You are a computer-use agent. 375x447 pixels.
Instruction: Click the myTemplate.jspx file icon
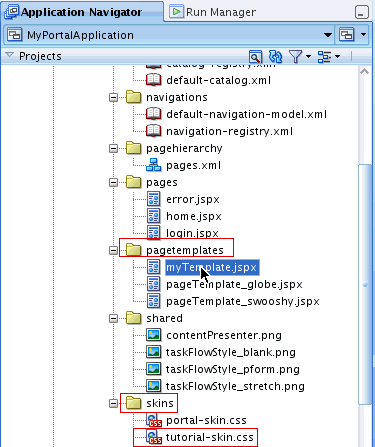tap(154, 267)
